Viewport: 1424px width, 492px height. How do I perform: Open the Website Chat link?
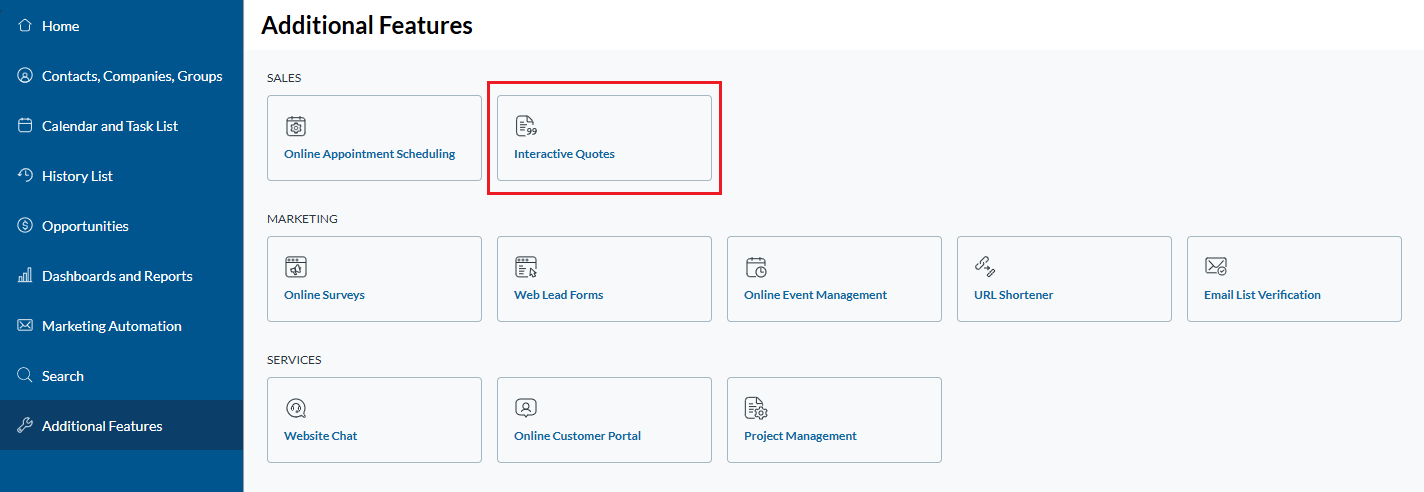pyautogui.click(x=320, y=436)
